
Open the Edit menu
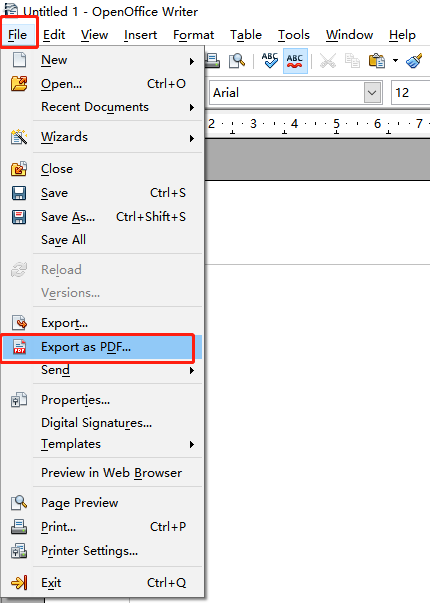pos(54,35)
